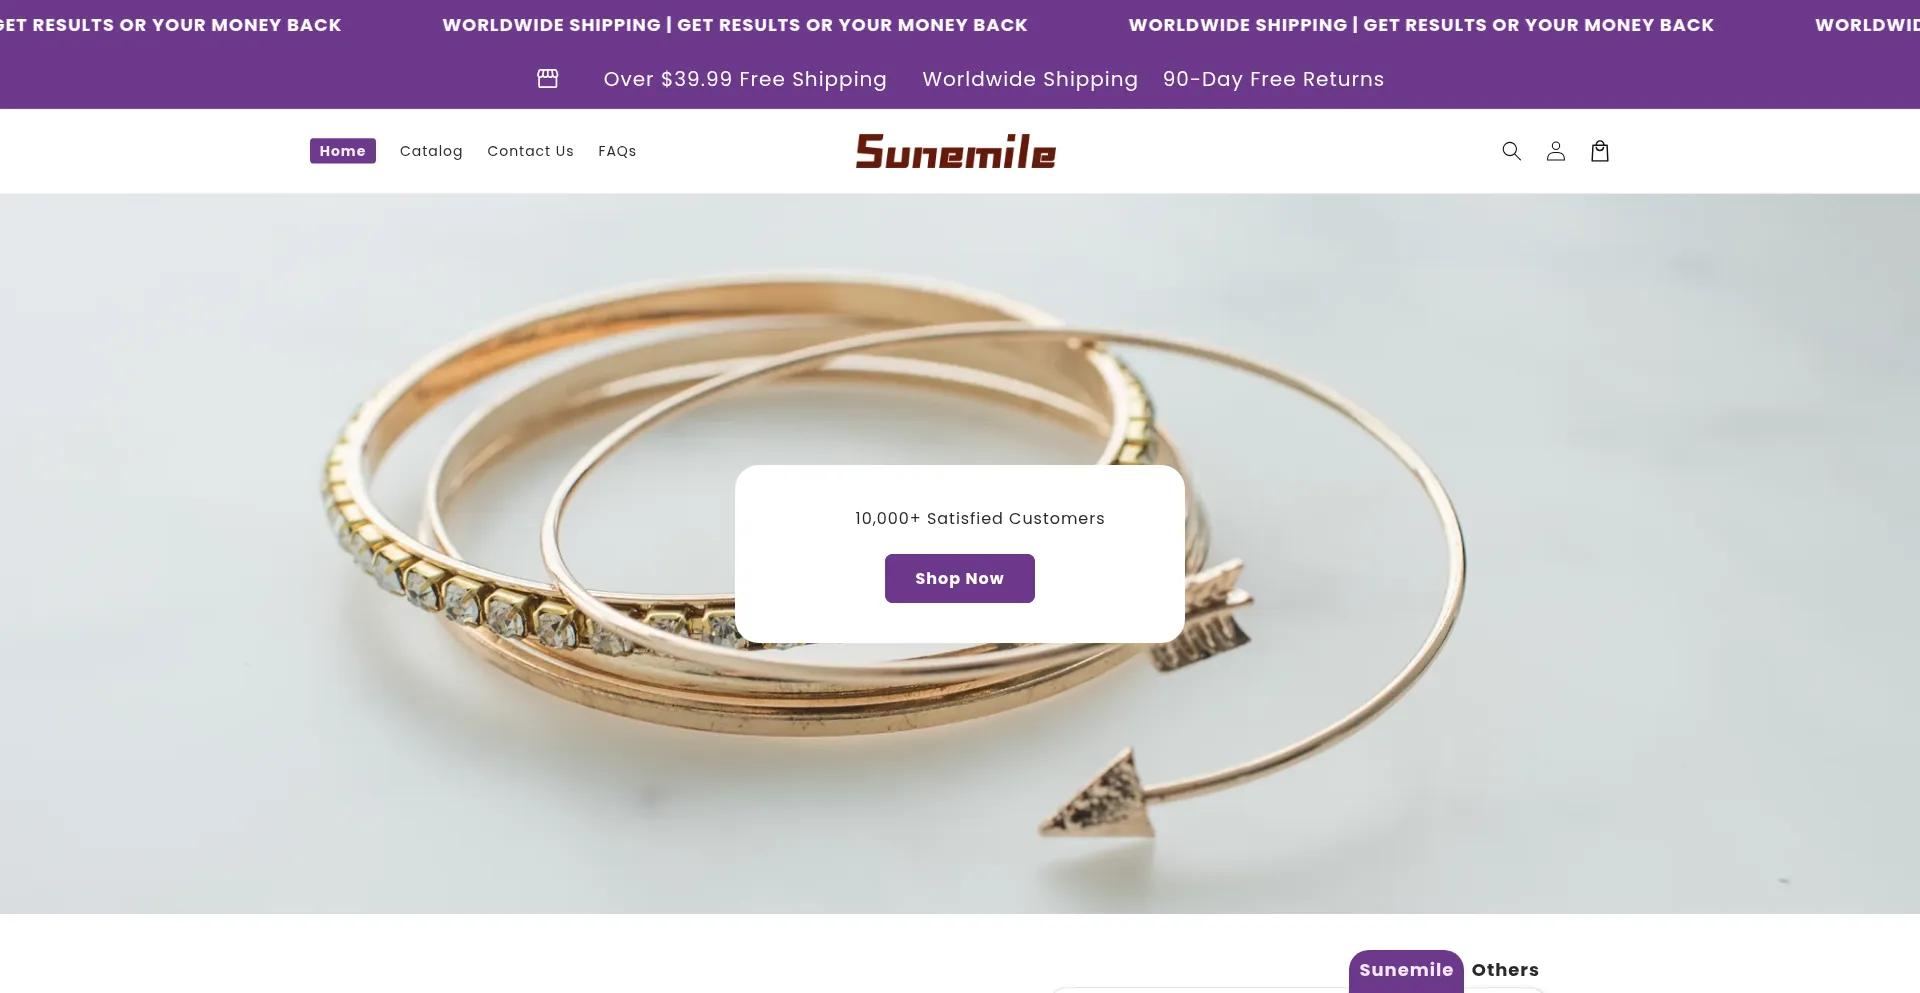This screenshot has height=993, width=1920.
Task: Click Over $39.99 Free Shipping text
Action: [x=745, y=79]
